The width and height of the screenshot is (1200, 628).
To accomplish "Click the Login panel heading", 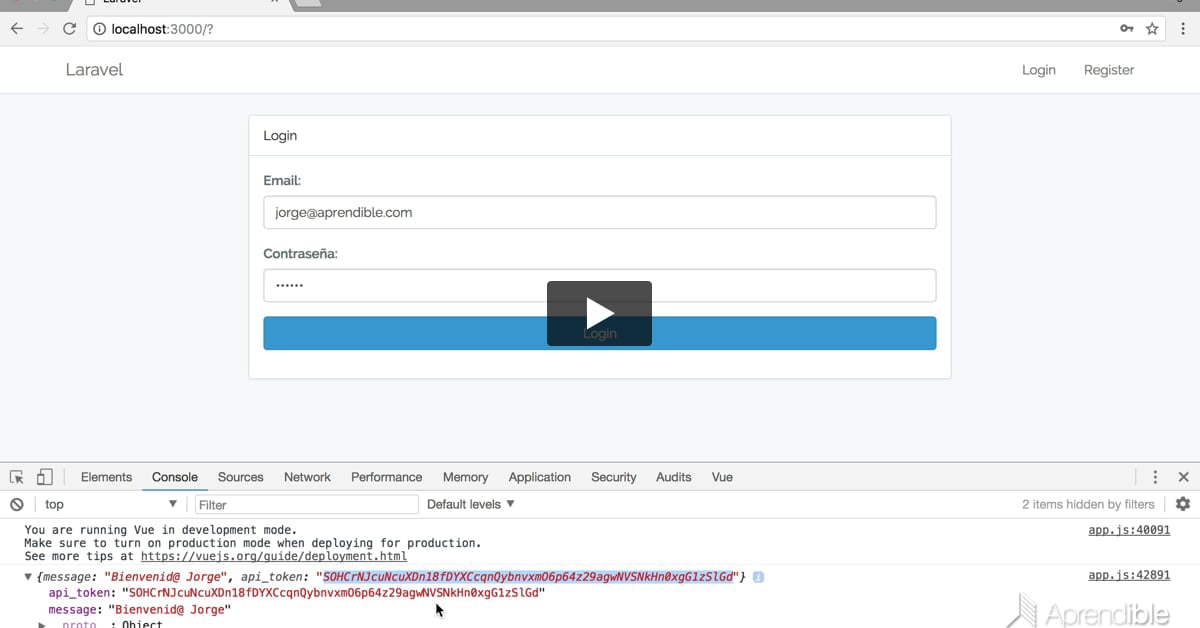I will click(x=280, y=135).
